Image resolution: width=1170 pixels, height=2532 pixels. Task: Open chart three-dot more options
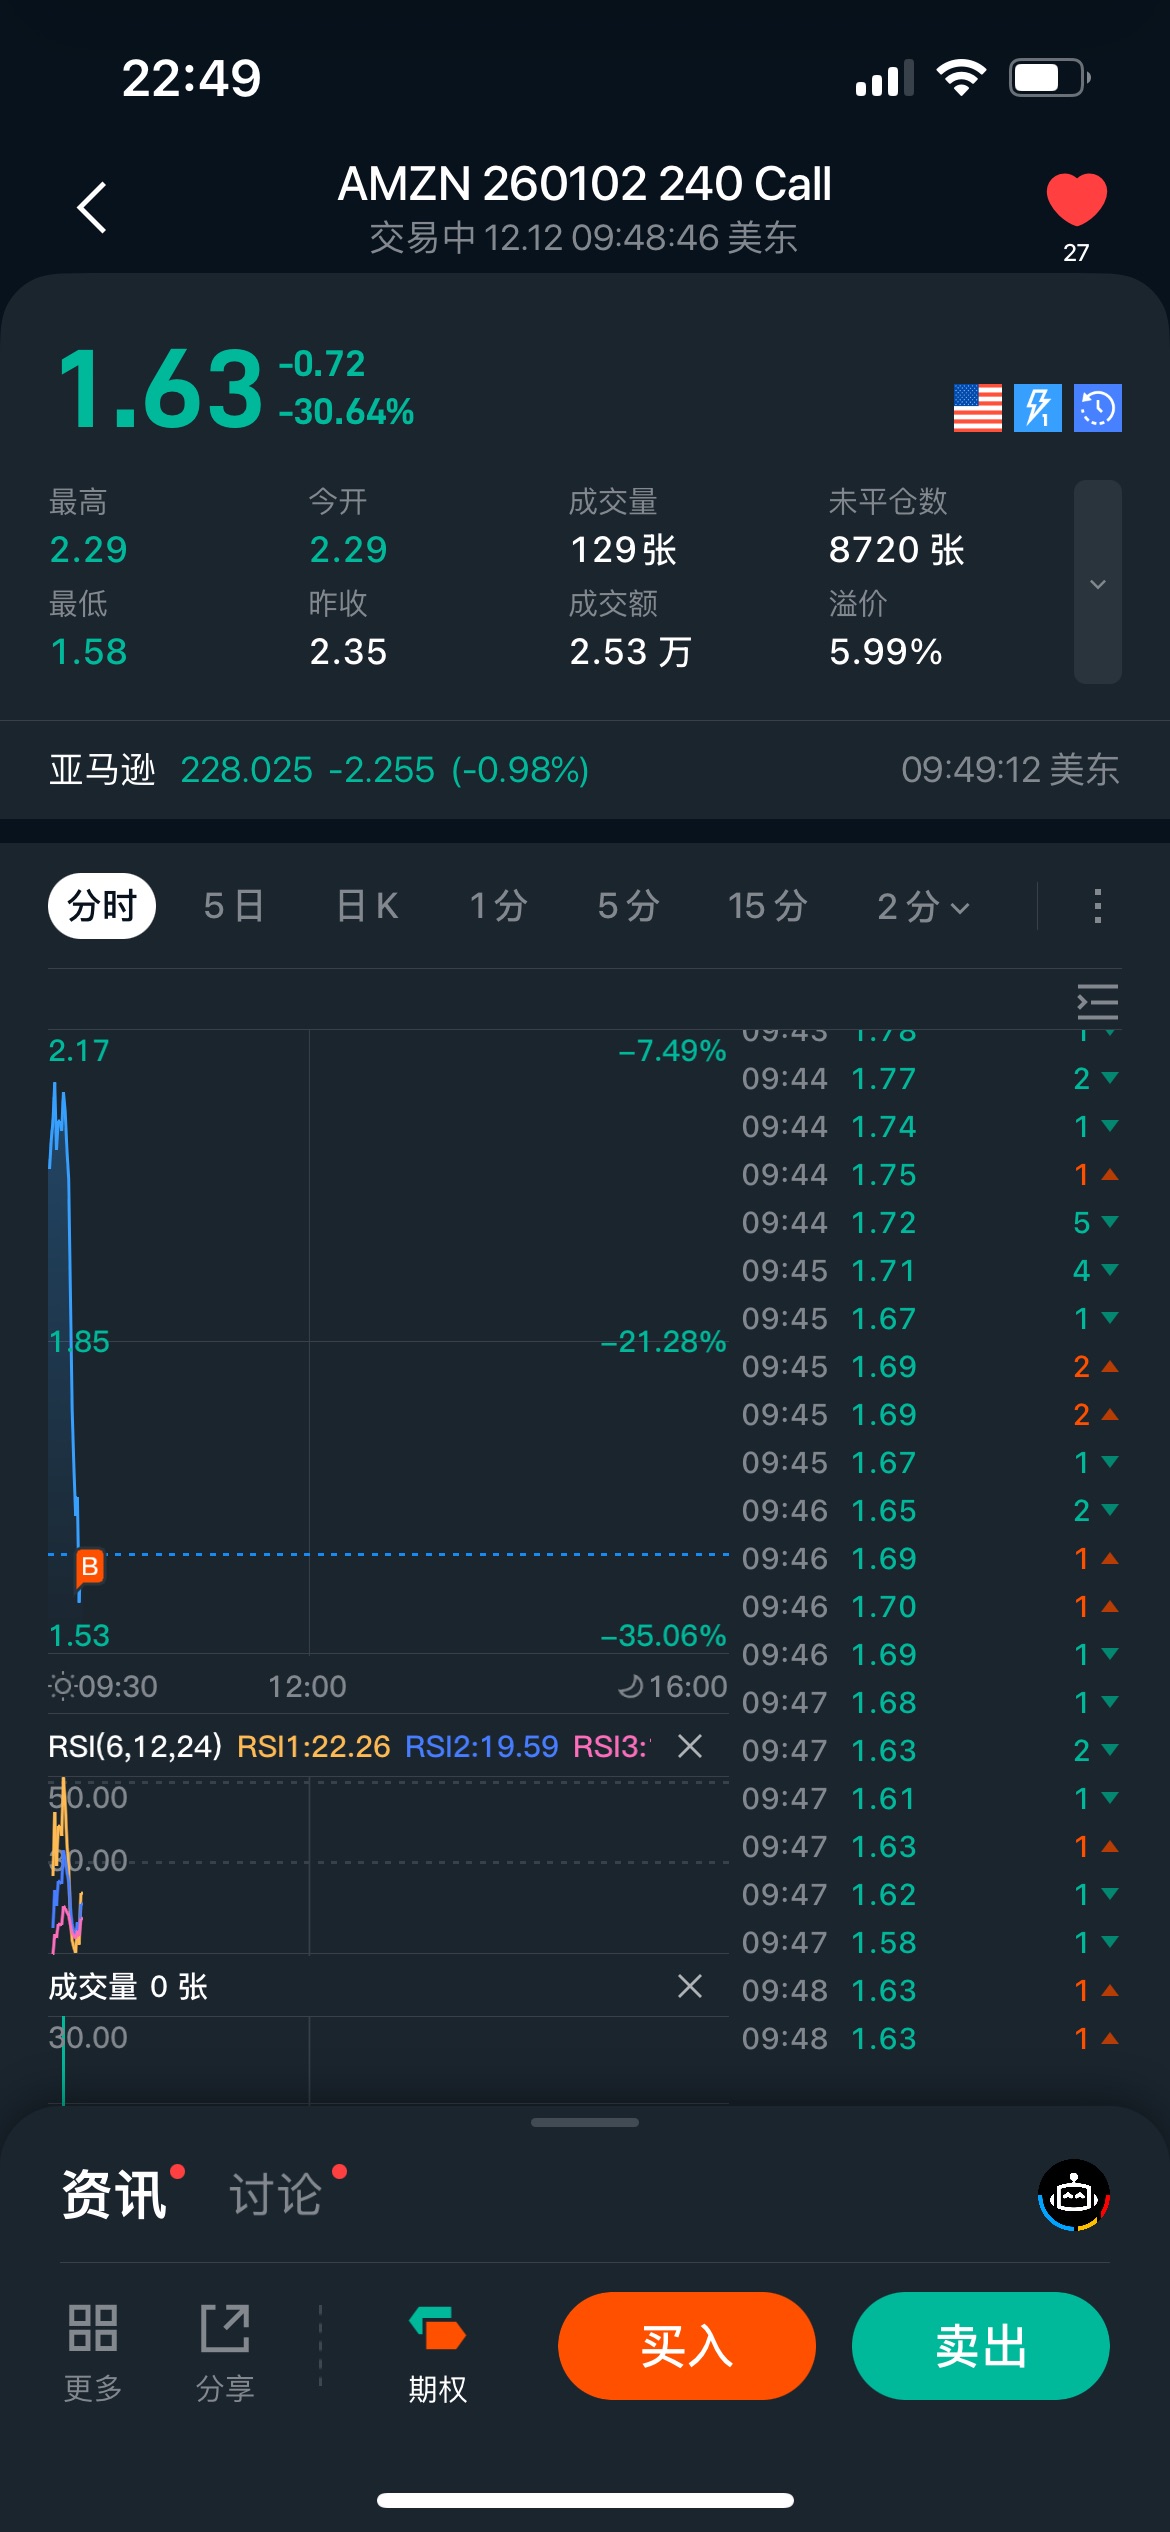click(x=1097, y=906)
